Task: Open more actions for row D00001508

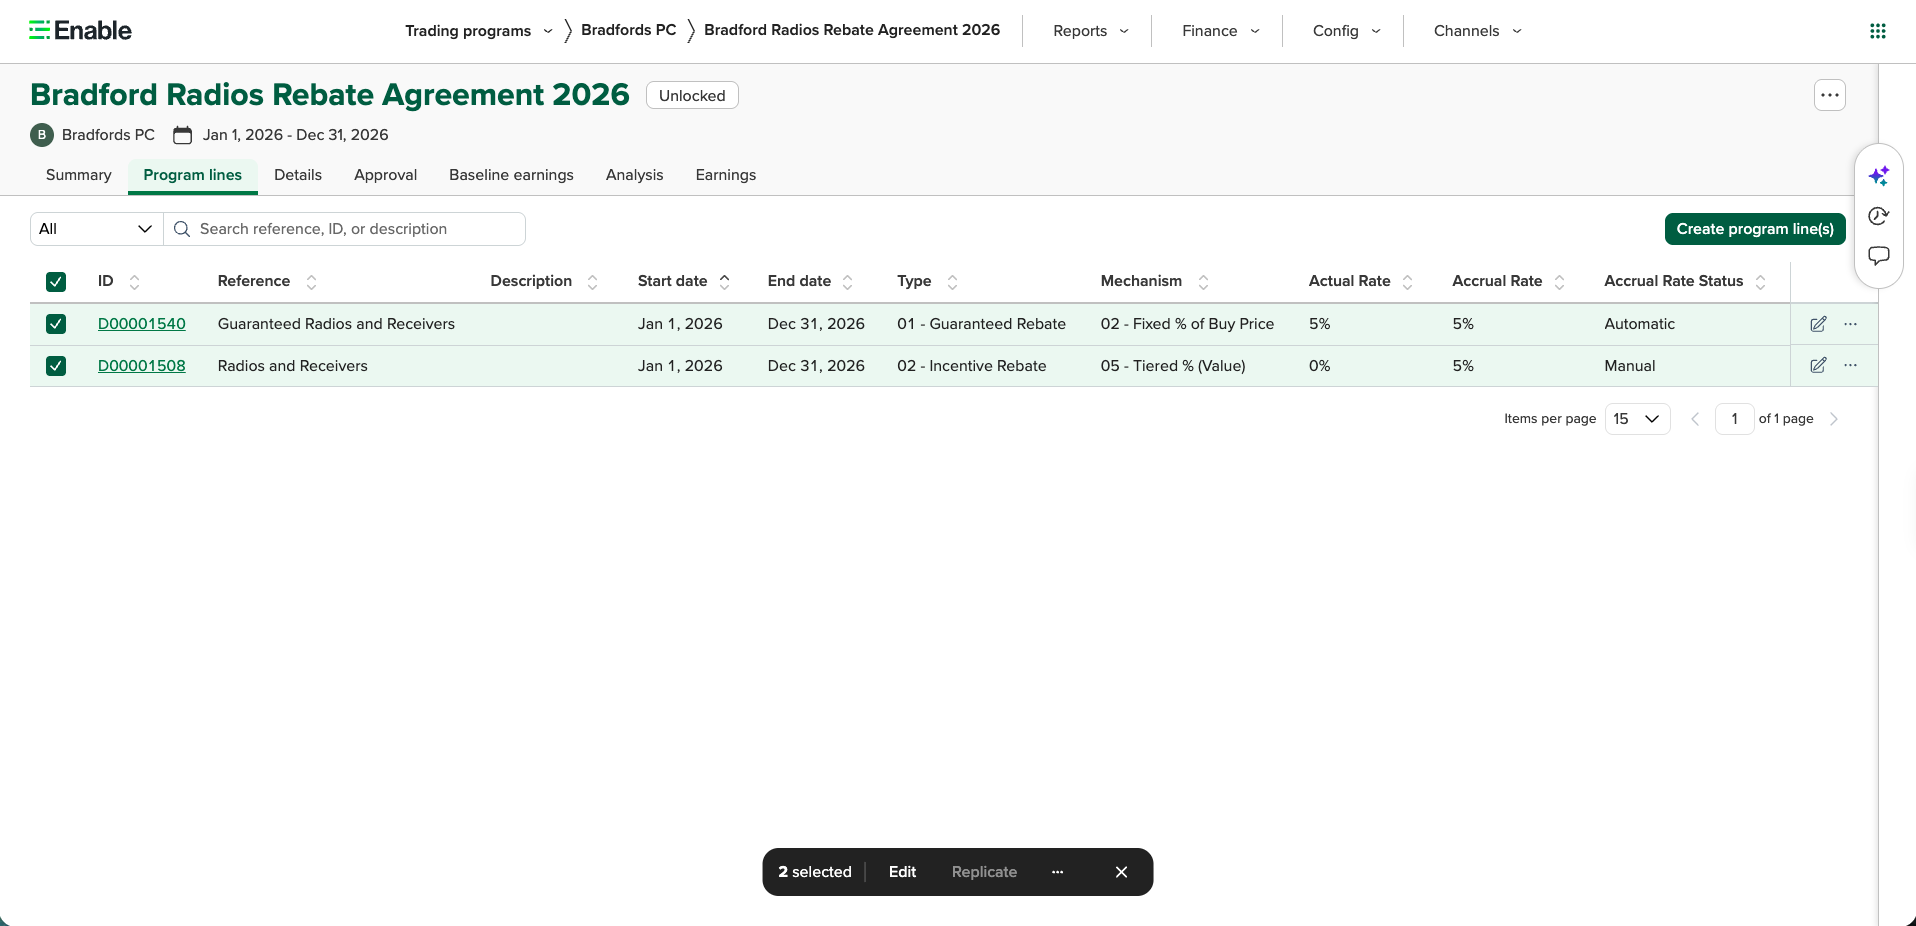Action: (1851, 366)
